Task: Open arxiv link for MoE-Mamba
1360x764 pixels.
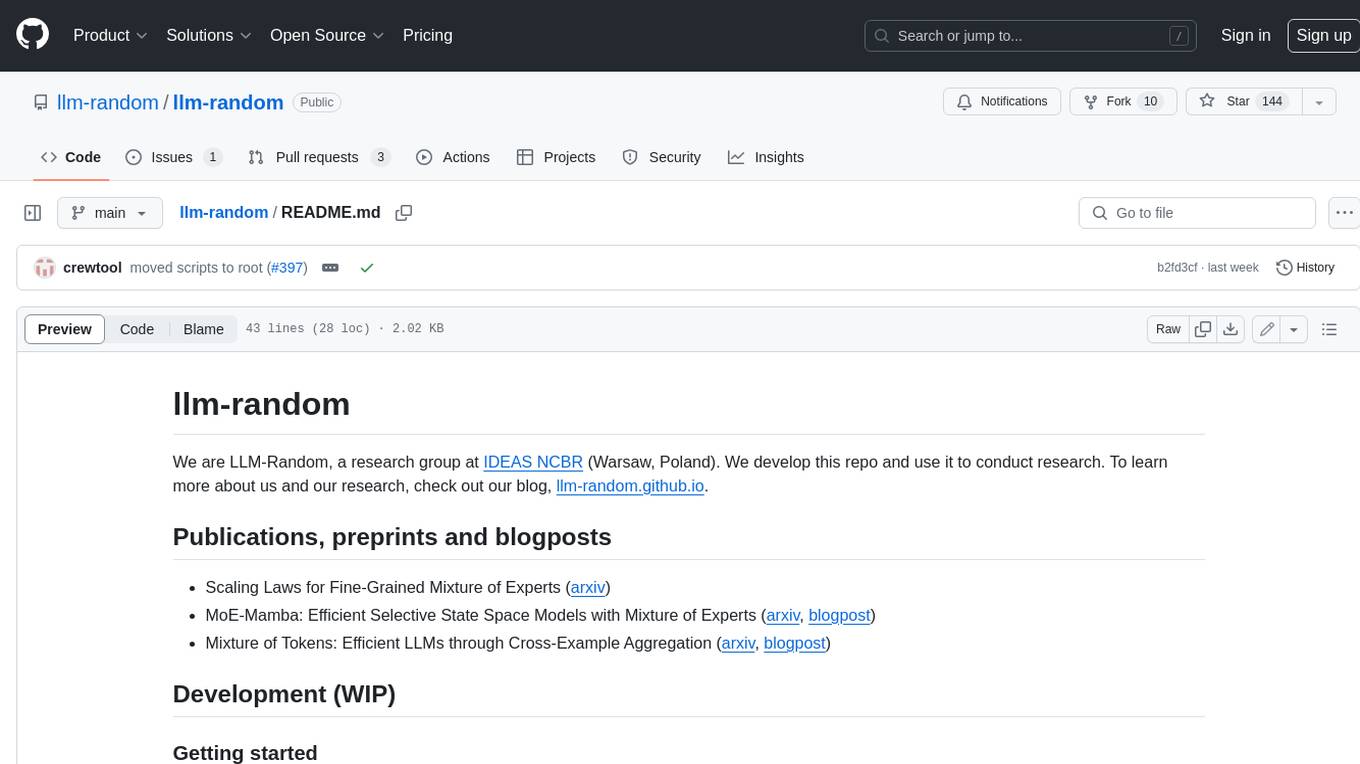Action: pyautogui.click(x=783, y=615)
